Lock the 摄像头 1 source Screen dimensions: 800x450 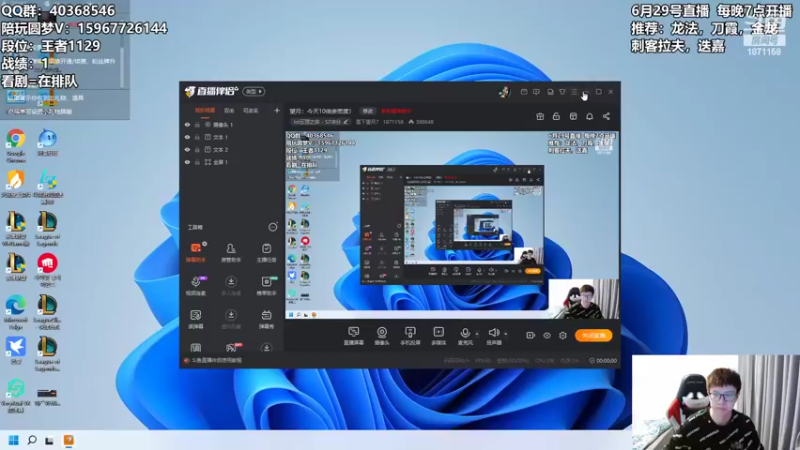197,124
